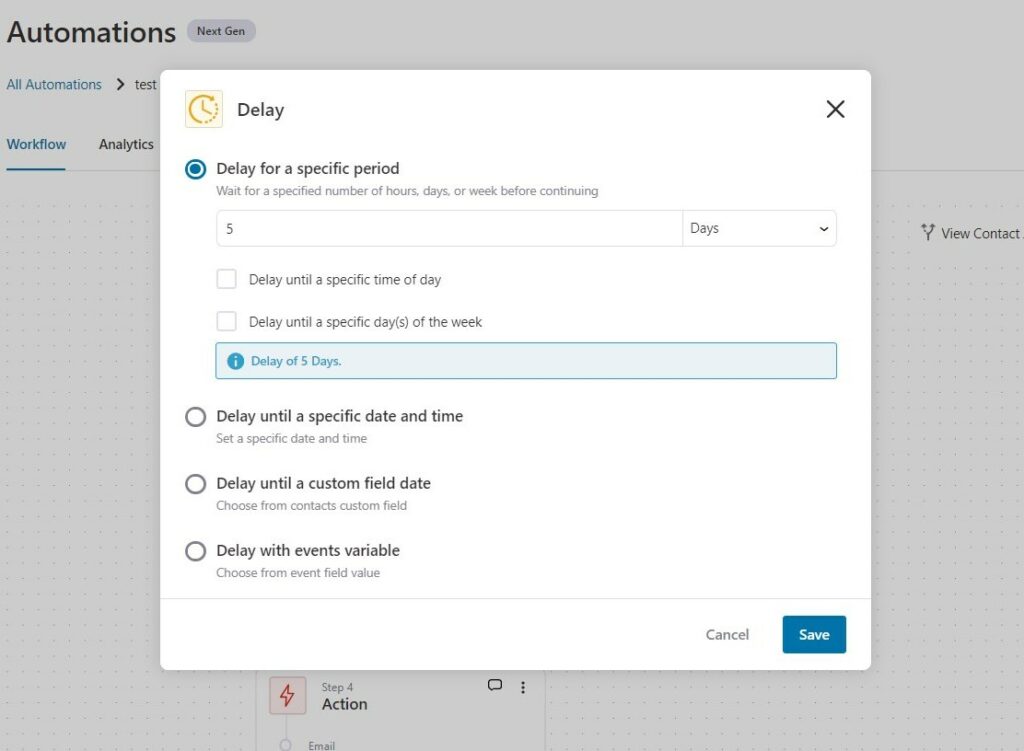1024x751 pixels.
Task: Open View Contact branching icon
Action: [927, 232]
